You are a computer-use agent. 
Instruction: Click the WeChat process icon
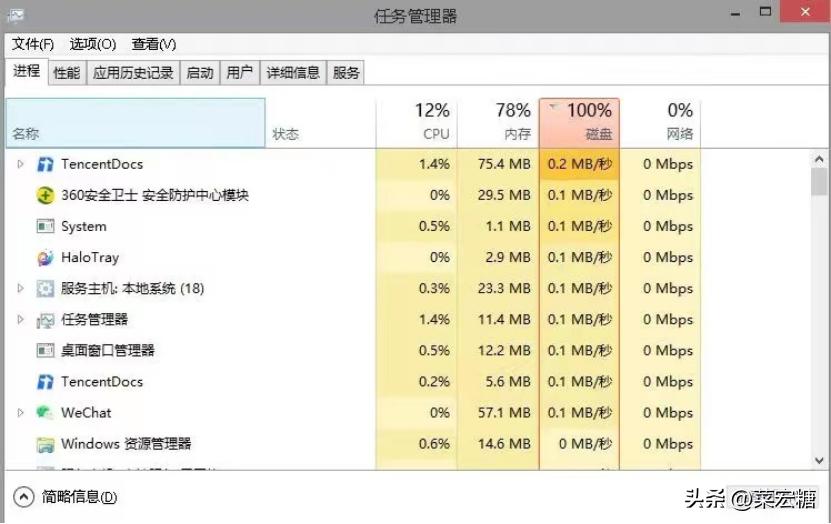coord(45,413)
